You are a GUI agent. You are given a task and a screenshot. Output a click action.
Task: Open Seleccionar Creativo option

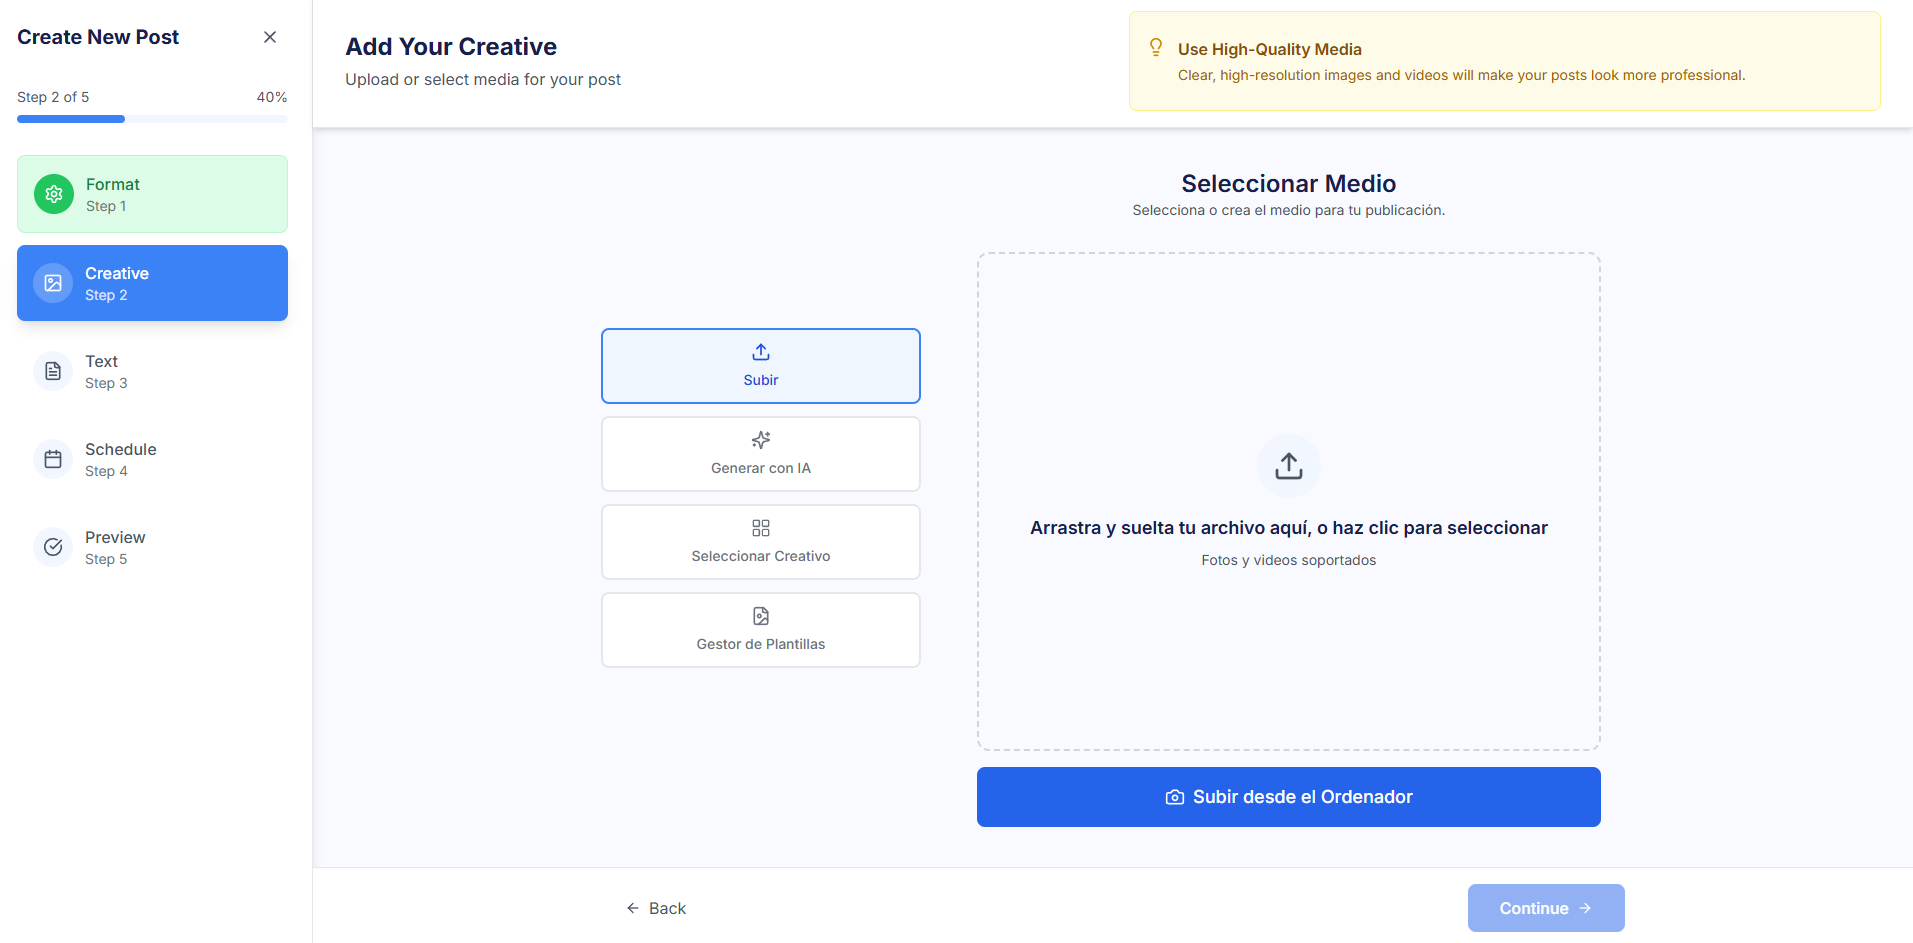[x=760, y=542]
